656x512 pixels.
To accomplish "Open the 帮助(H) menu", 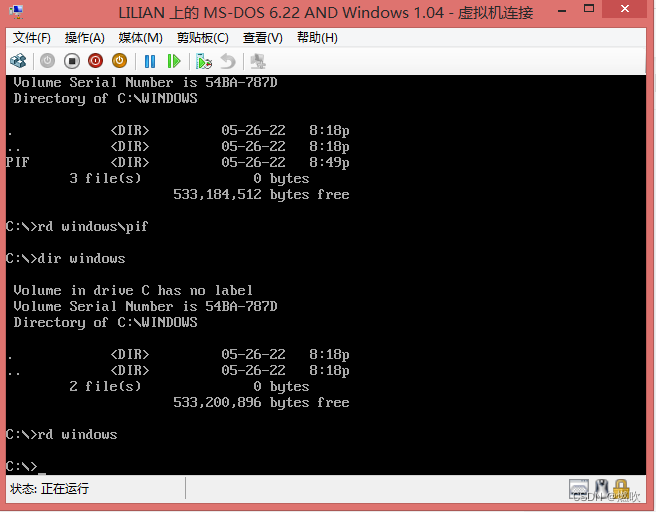I will pos(317,38).
